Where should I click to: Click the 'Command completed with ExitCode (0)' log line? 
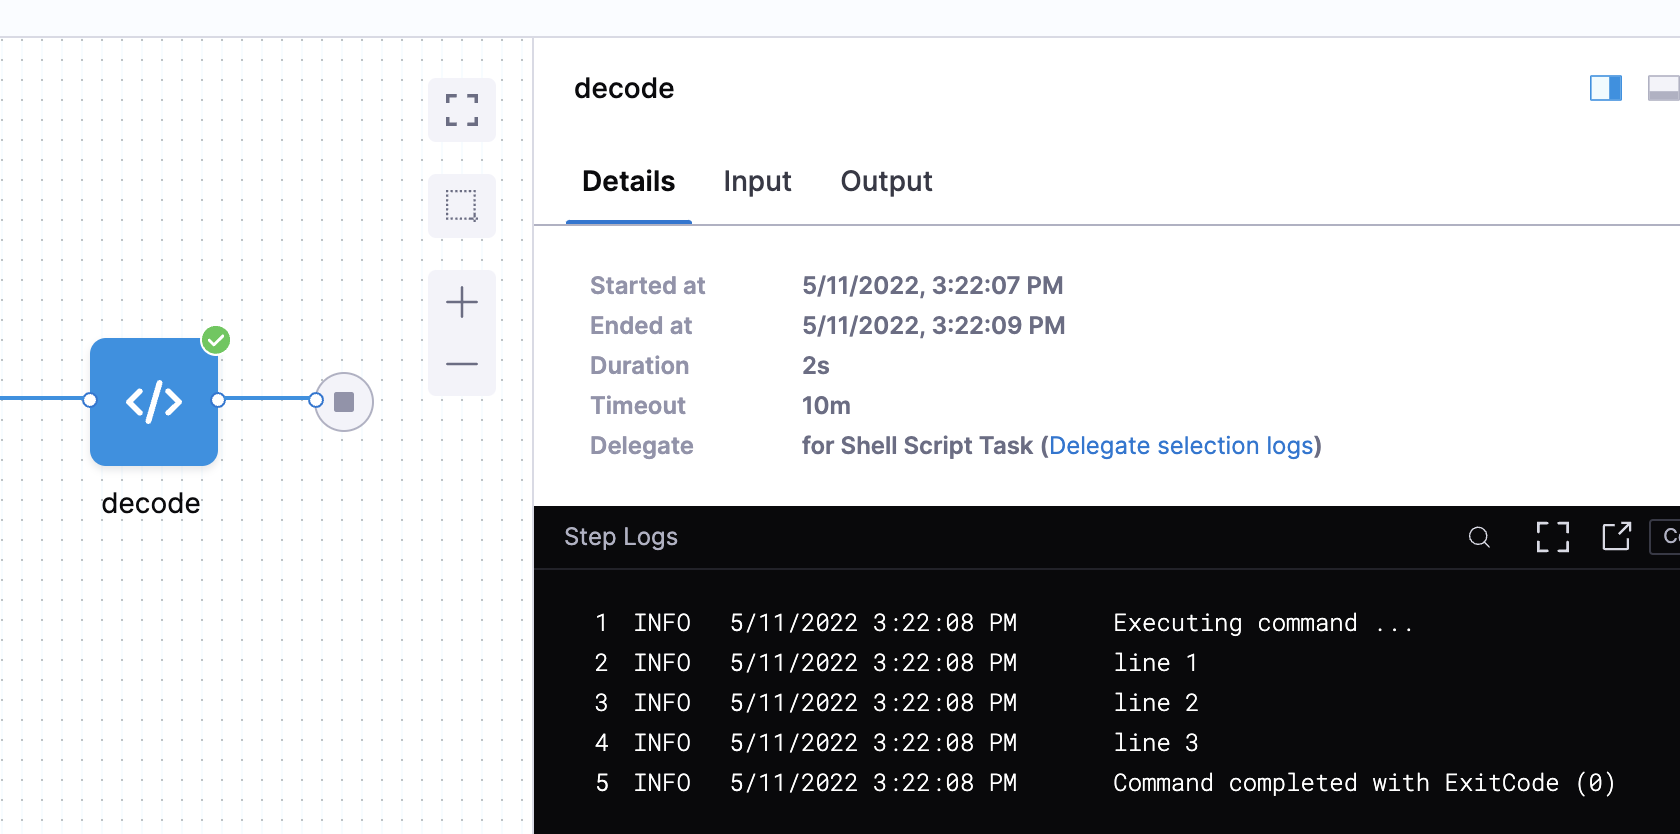click(x=1363, y=783)
